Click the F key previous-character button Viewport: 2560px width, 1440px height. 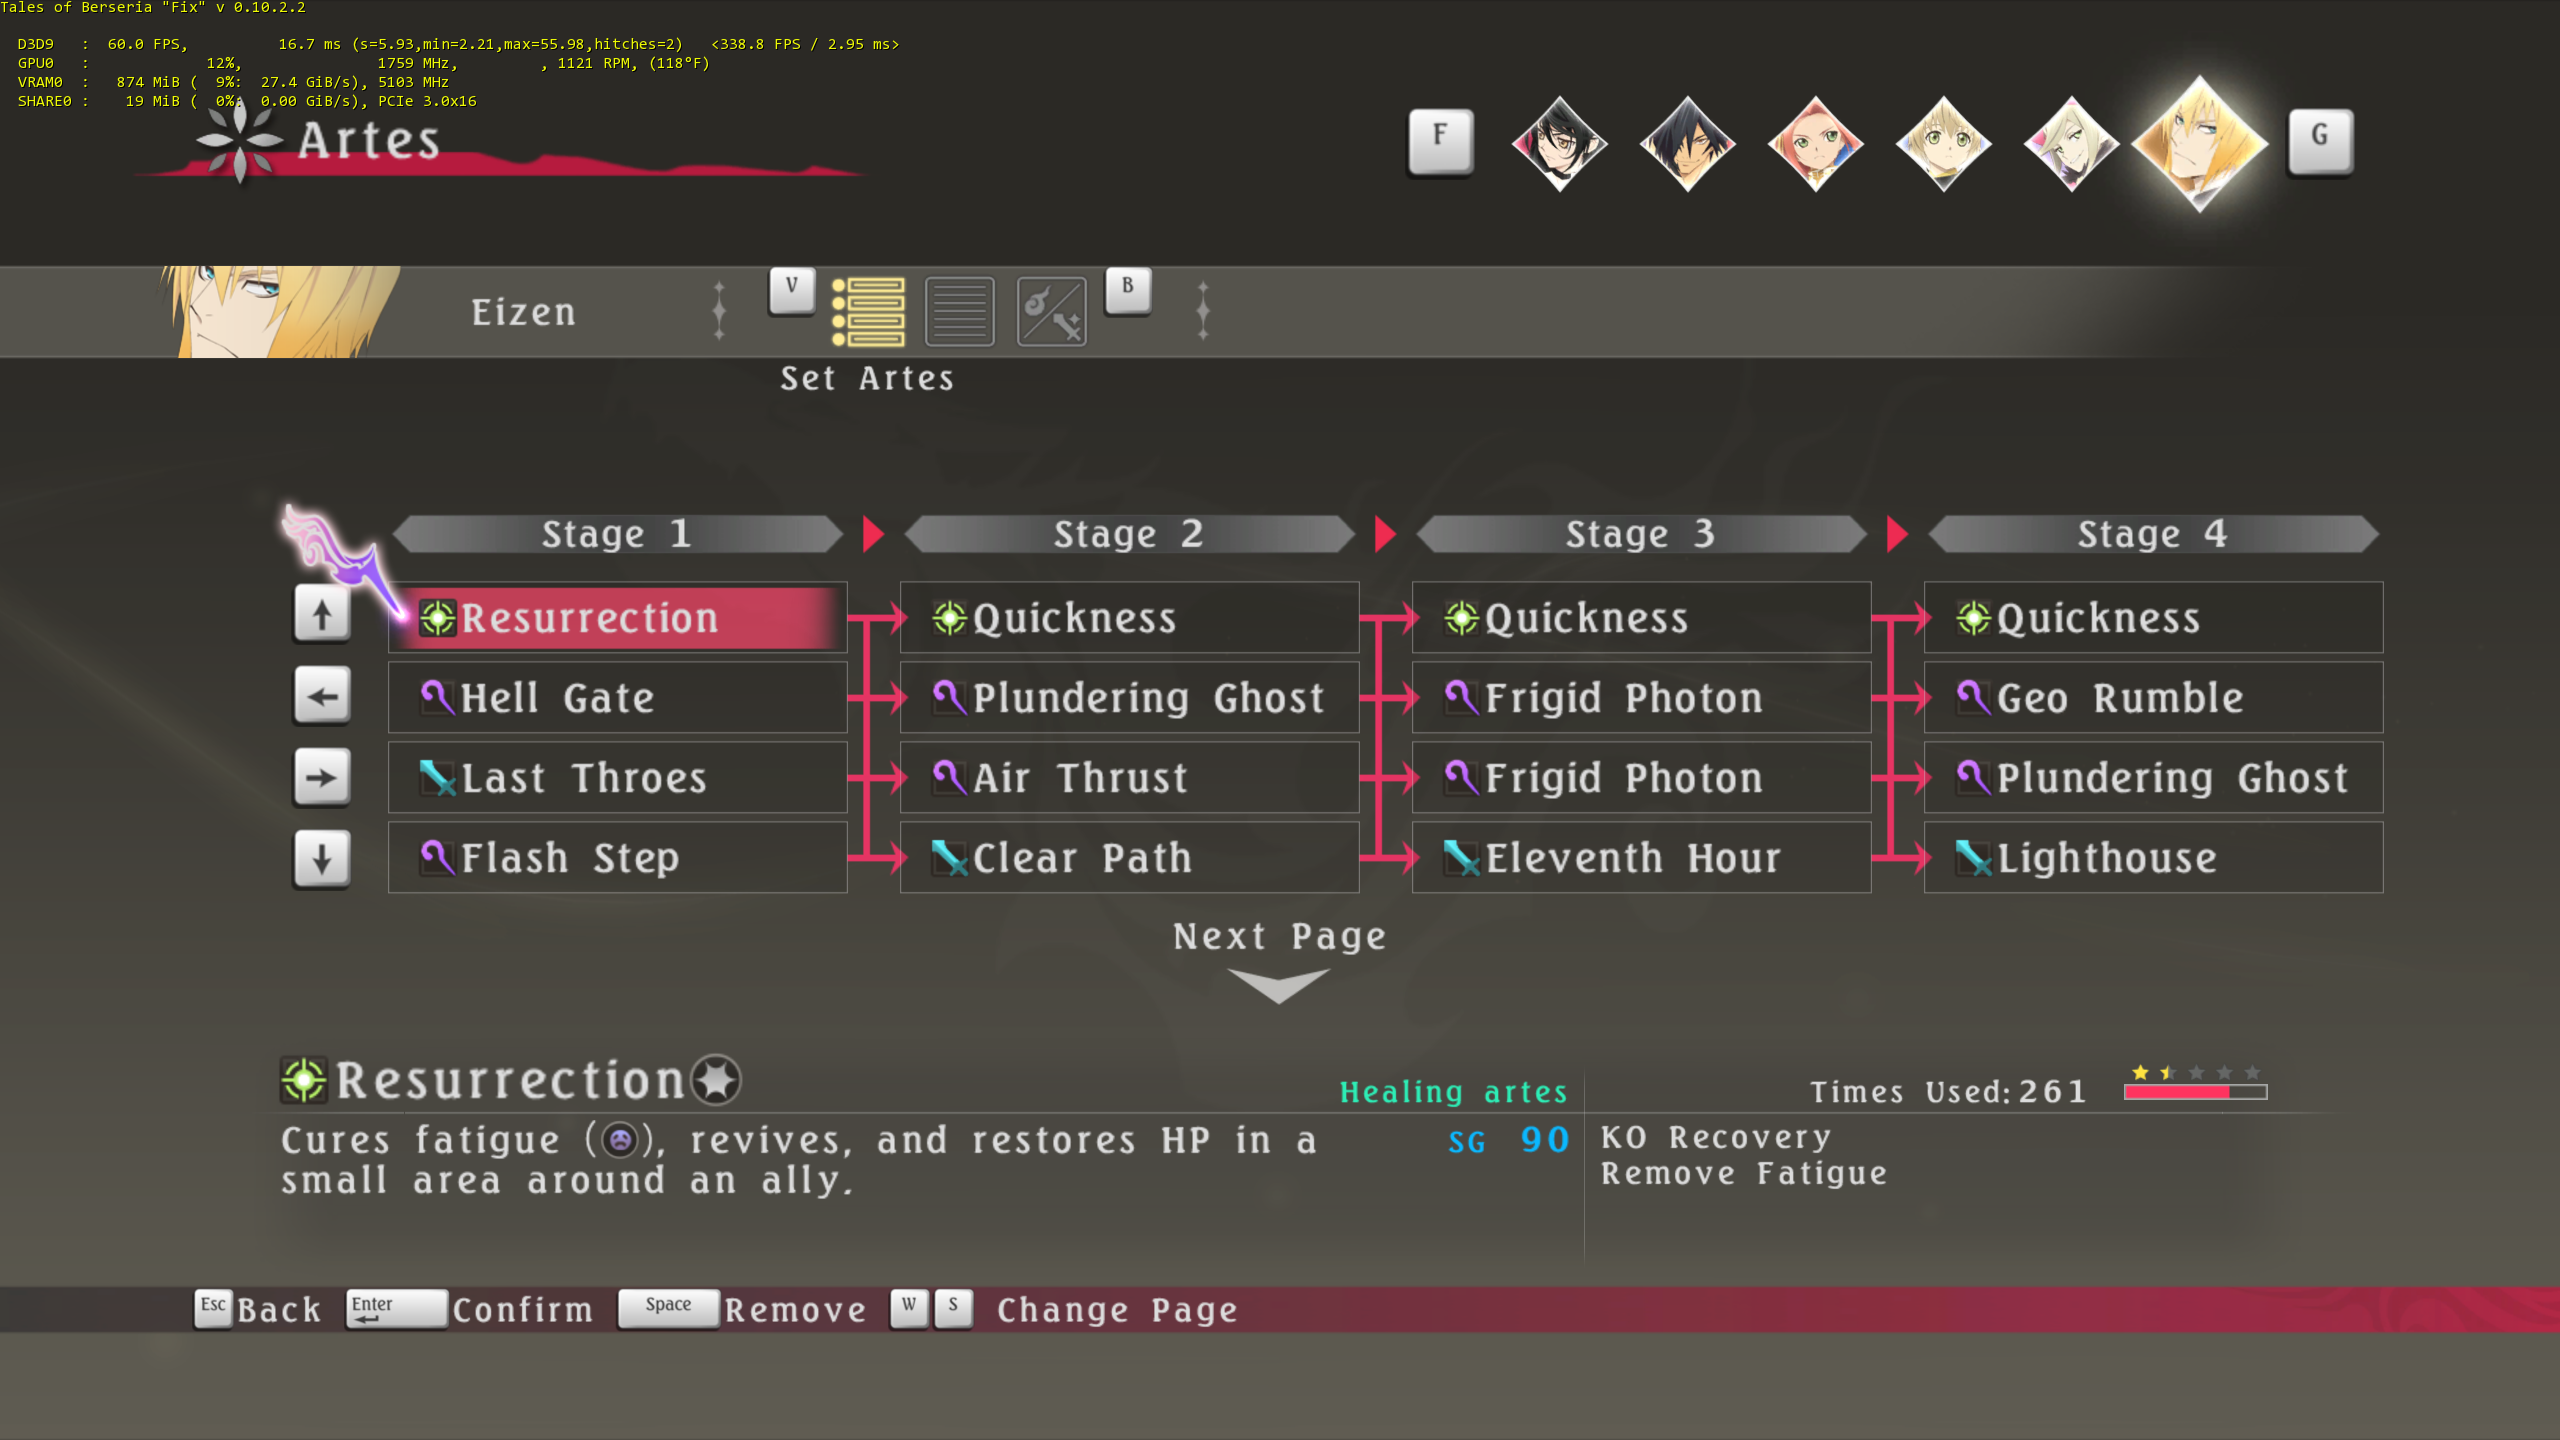1440,141
